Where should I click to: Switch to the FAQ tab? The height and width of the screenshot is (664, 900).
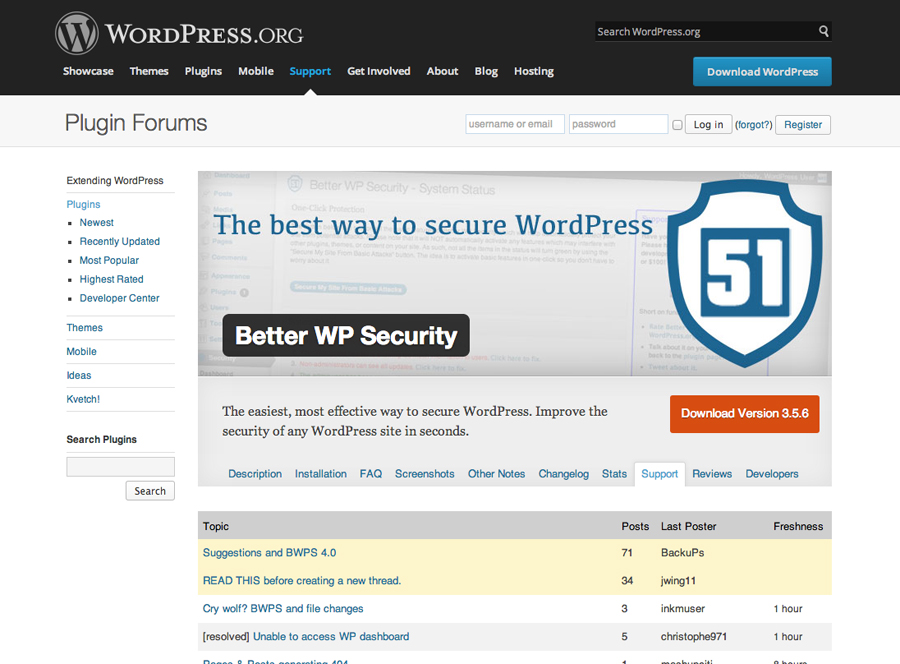tap(371, 474)
